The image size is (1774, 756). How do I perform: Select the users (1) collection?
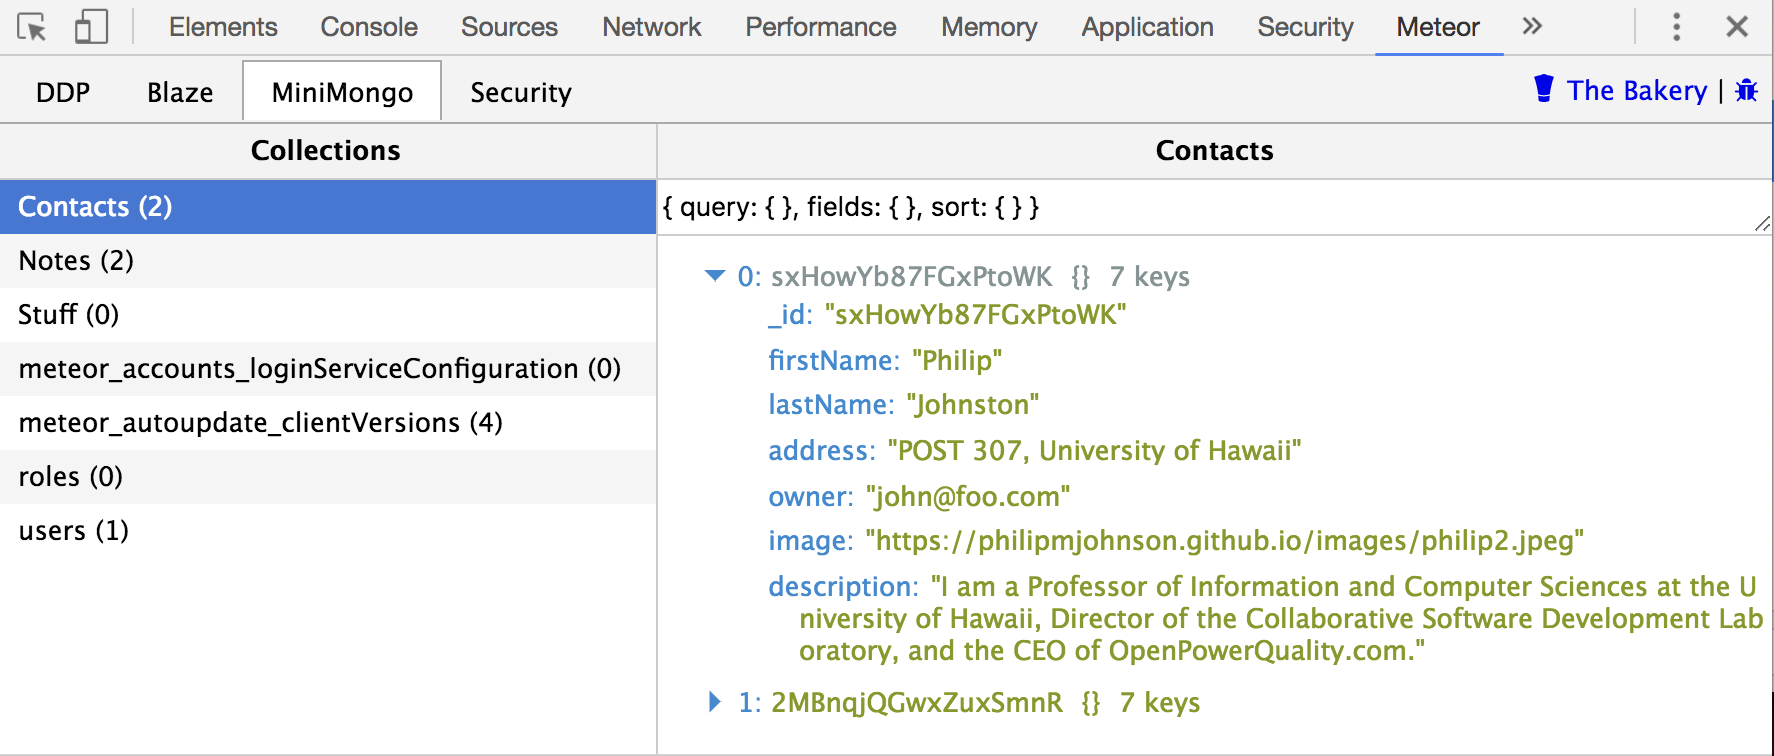[x=73, y=531]
